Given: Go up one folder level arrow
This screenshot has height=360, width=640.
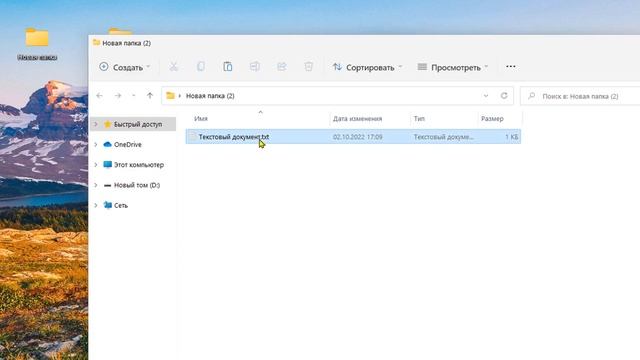Looking at the screenshot, I should coord(150,96).
